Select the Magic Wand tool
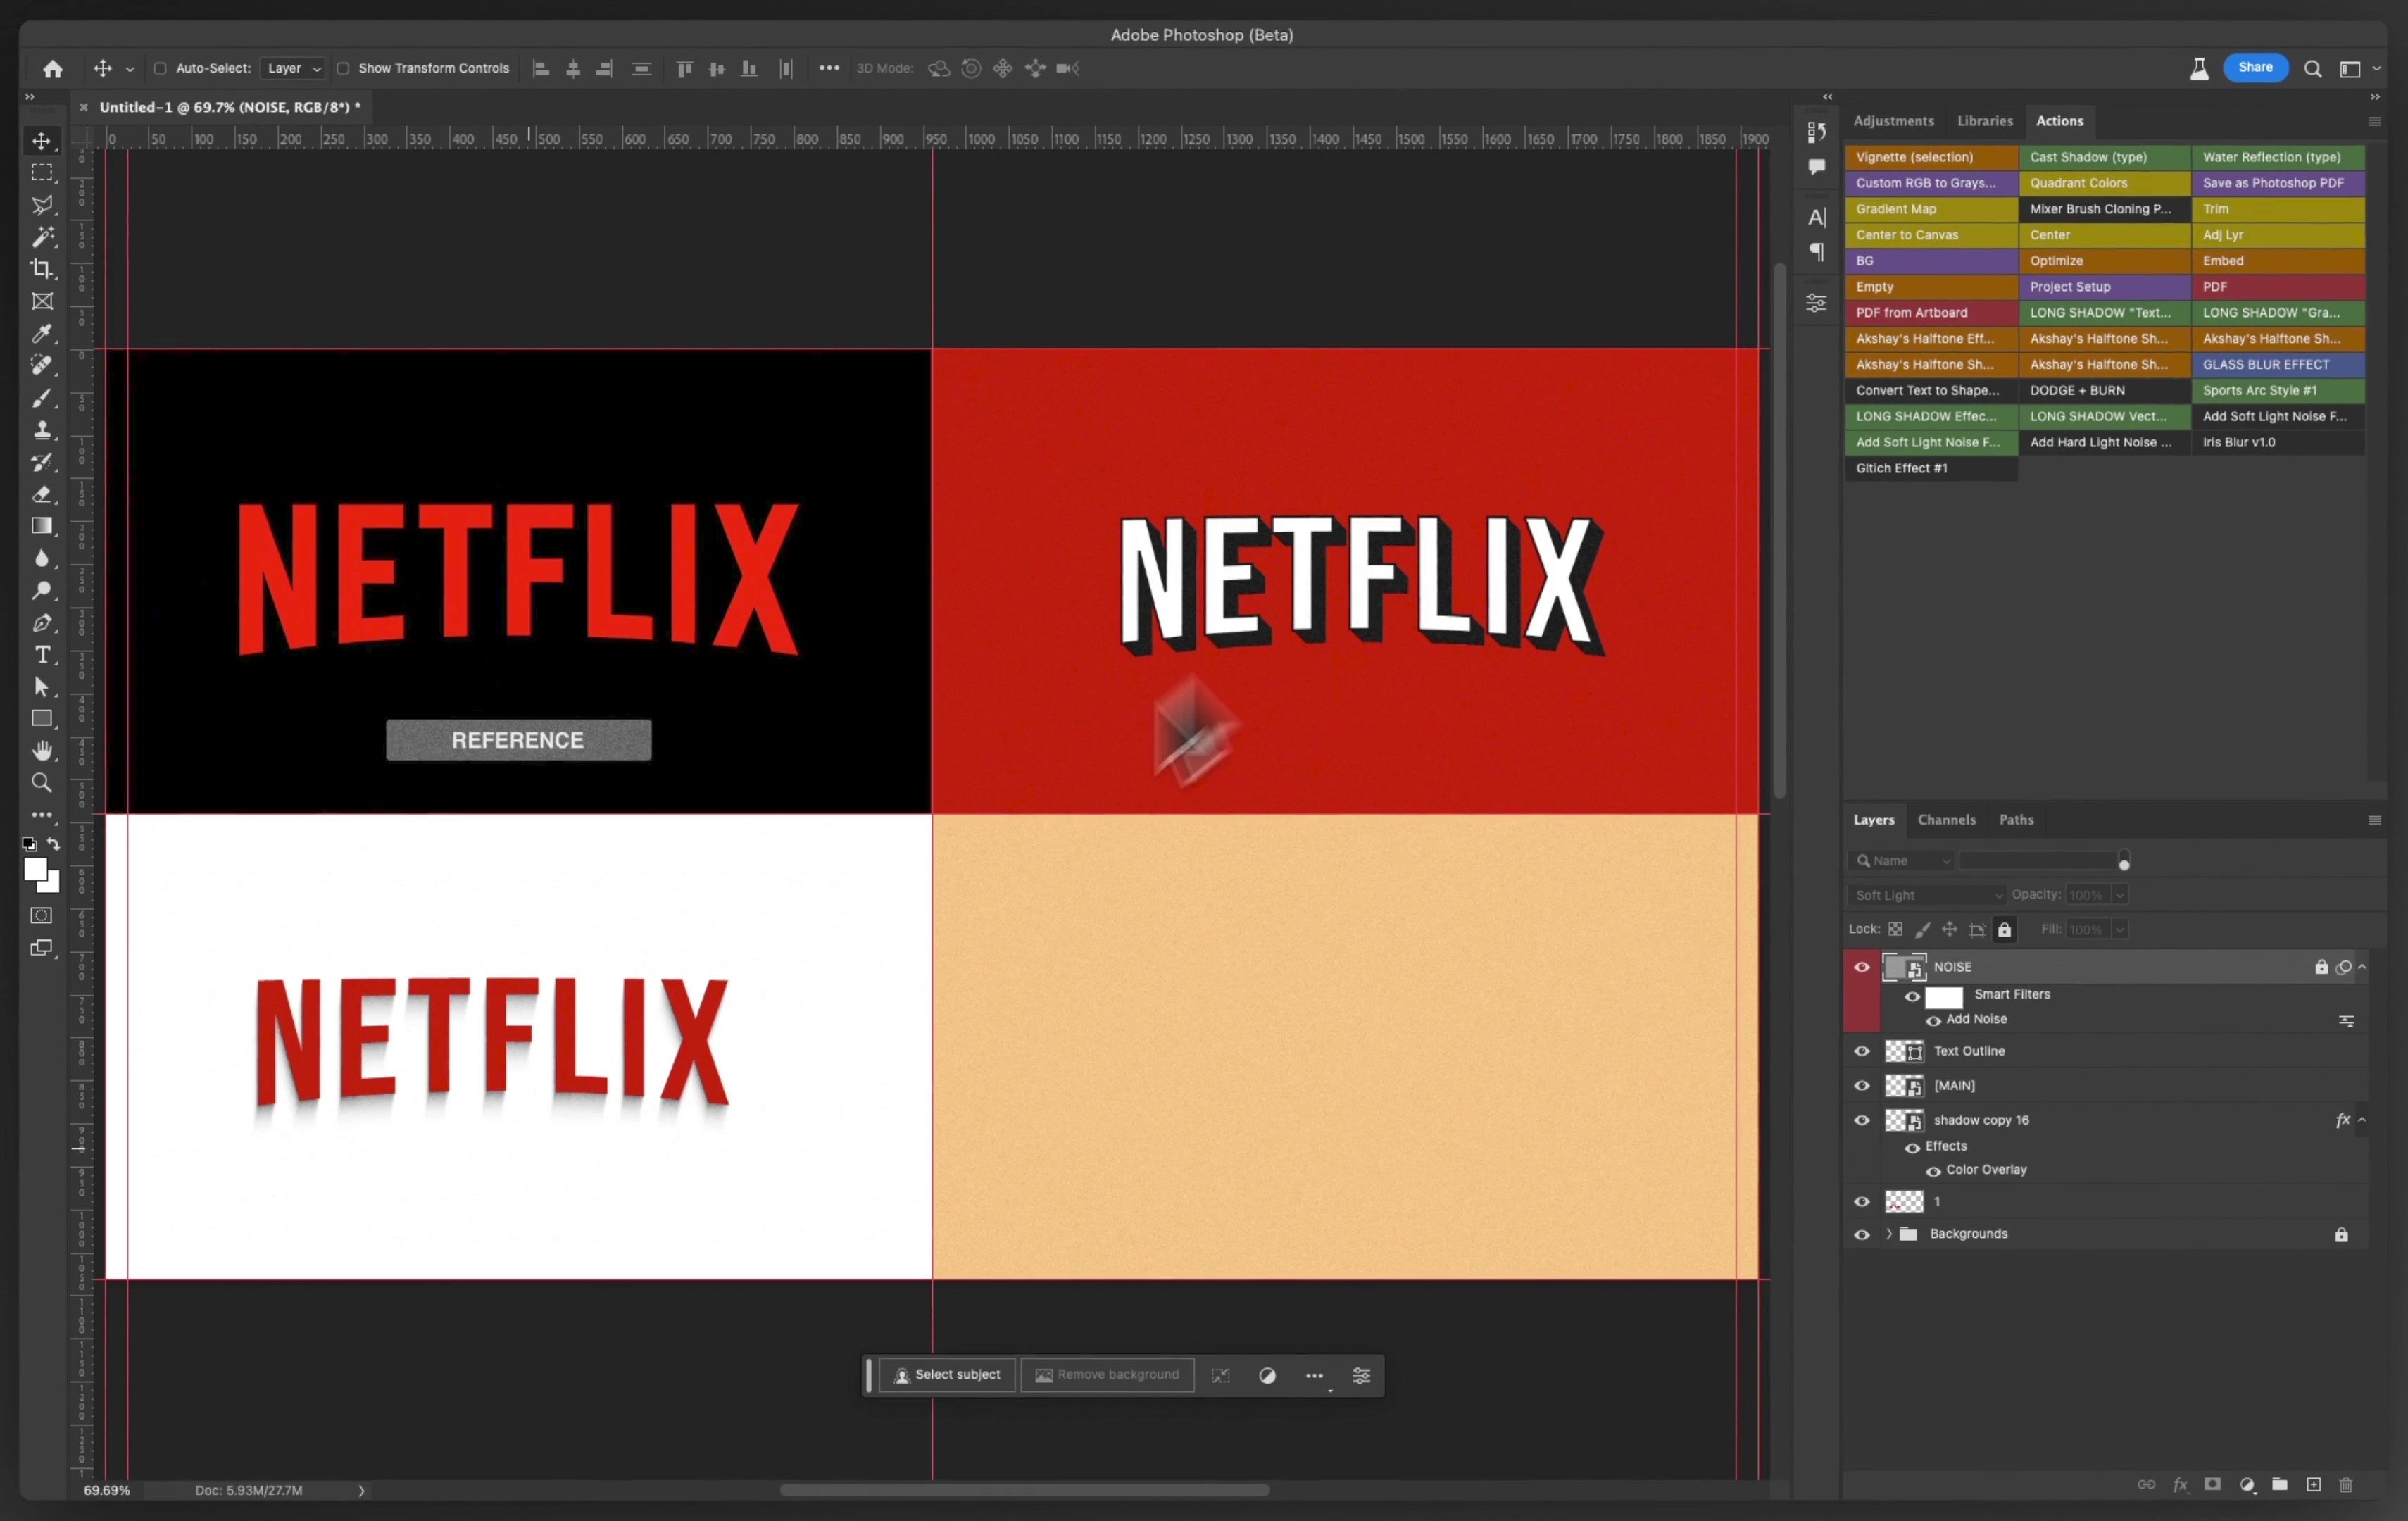This screenshot has height=1521, width=2408. point(42,237)
